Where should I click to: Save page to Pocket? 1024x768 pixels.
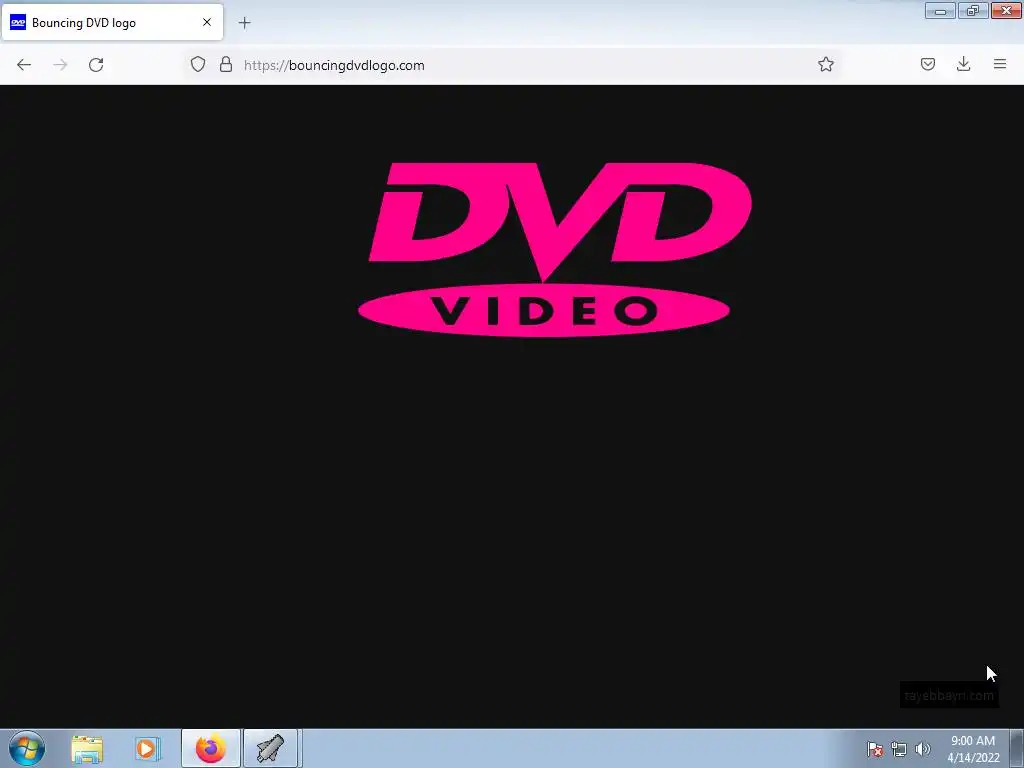pos(928,64)
